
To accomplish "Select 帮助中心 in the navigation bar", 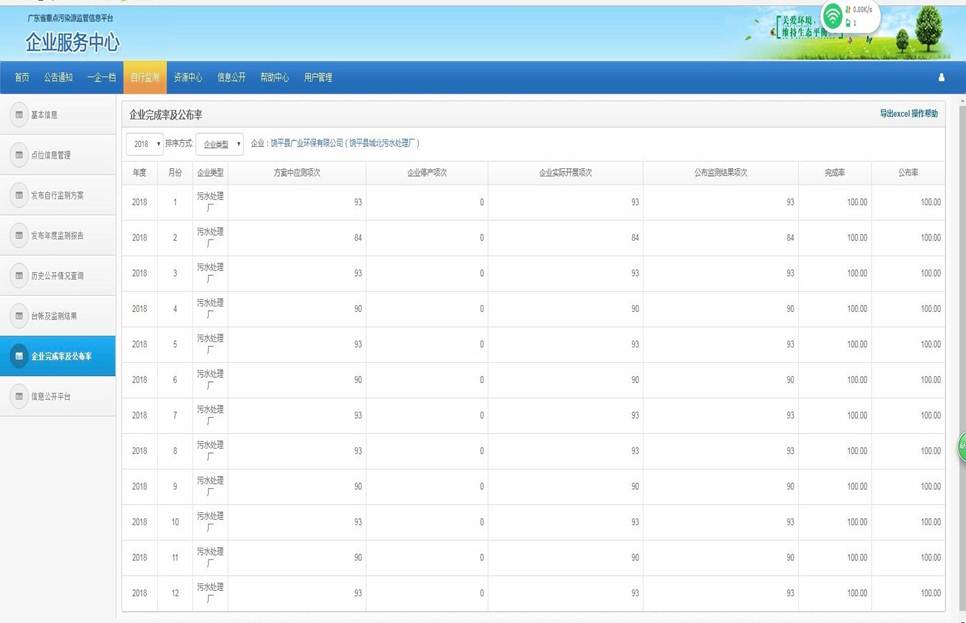I will 274,78.
